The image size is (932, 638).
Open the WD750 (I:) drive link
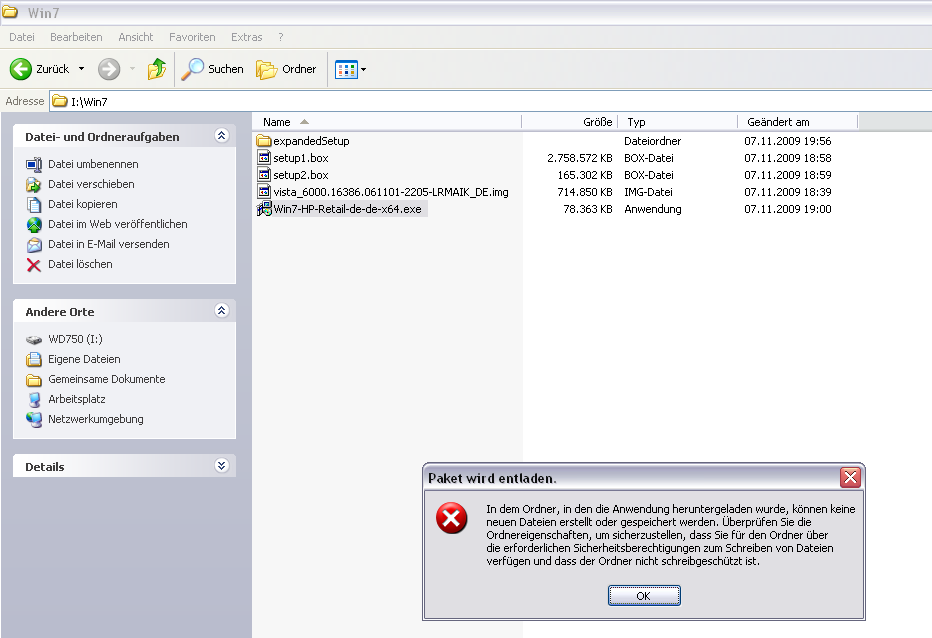click(x=75, y=340)
